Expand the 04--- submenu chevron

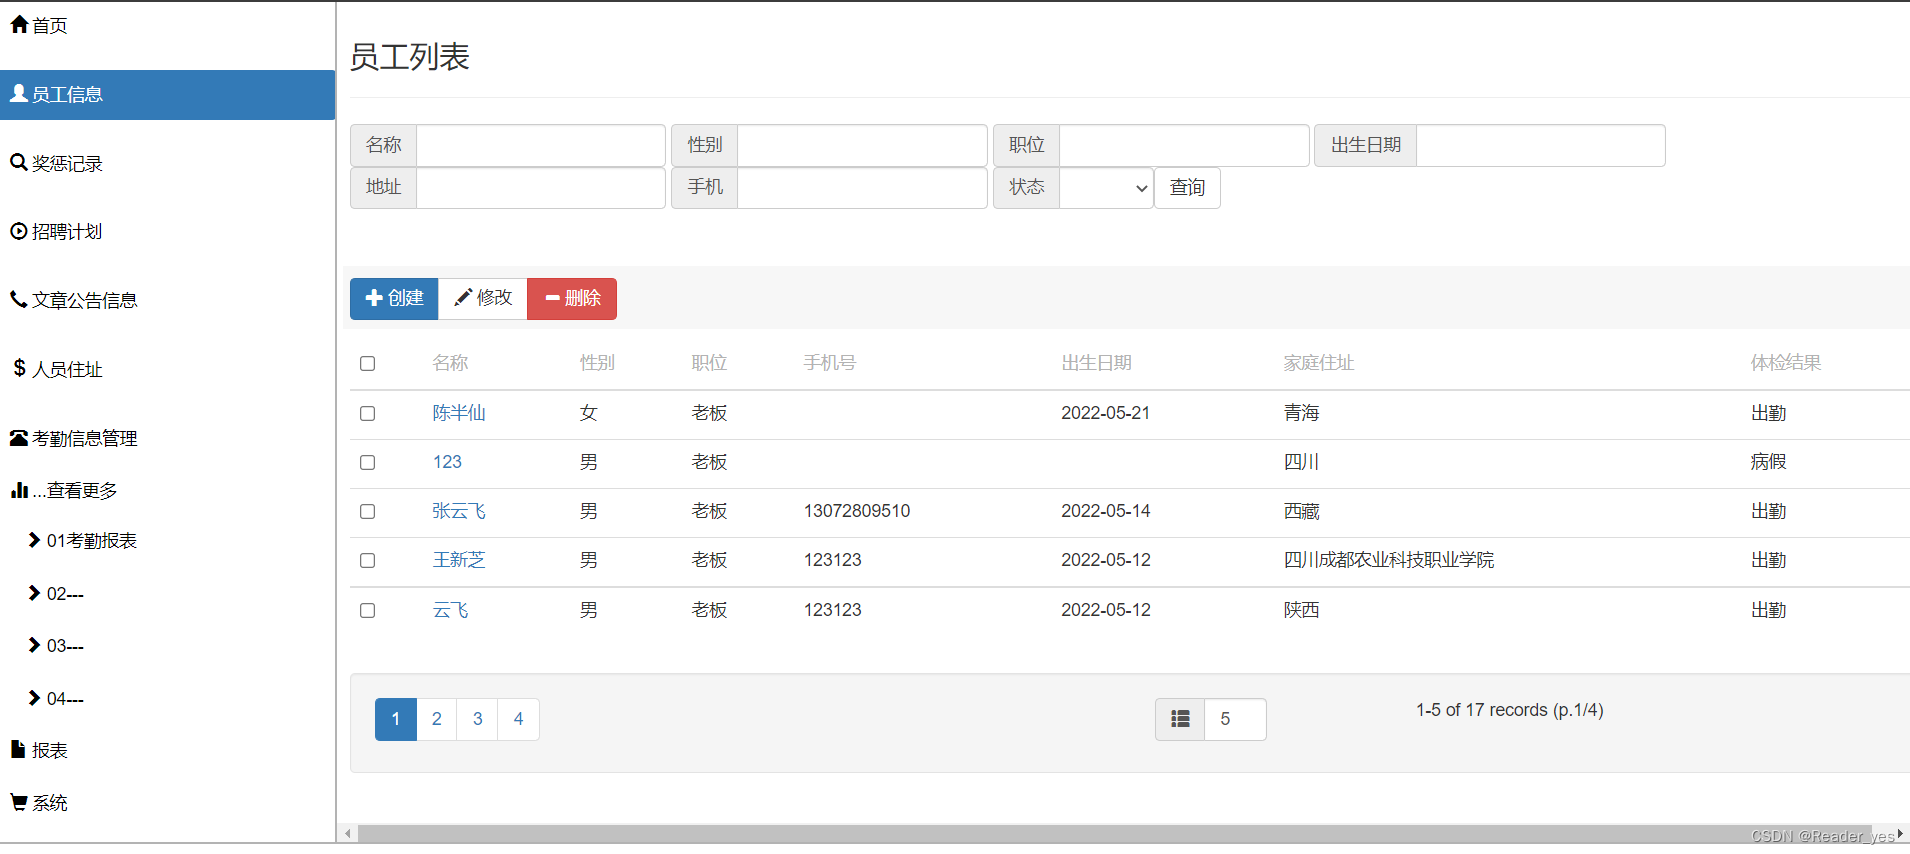pos(35,698)
